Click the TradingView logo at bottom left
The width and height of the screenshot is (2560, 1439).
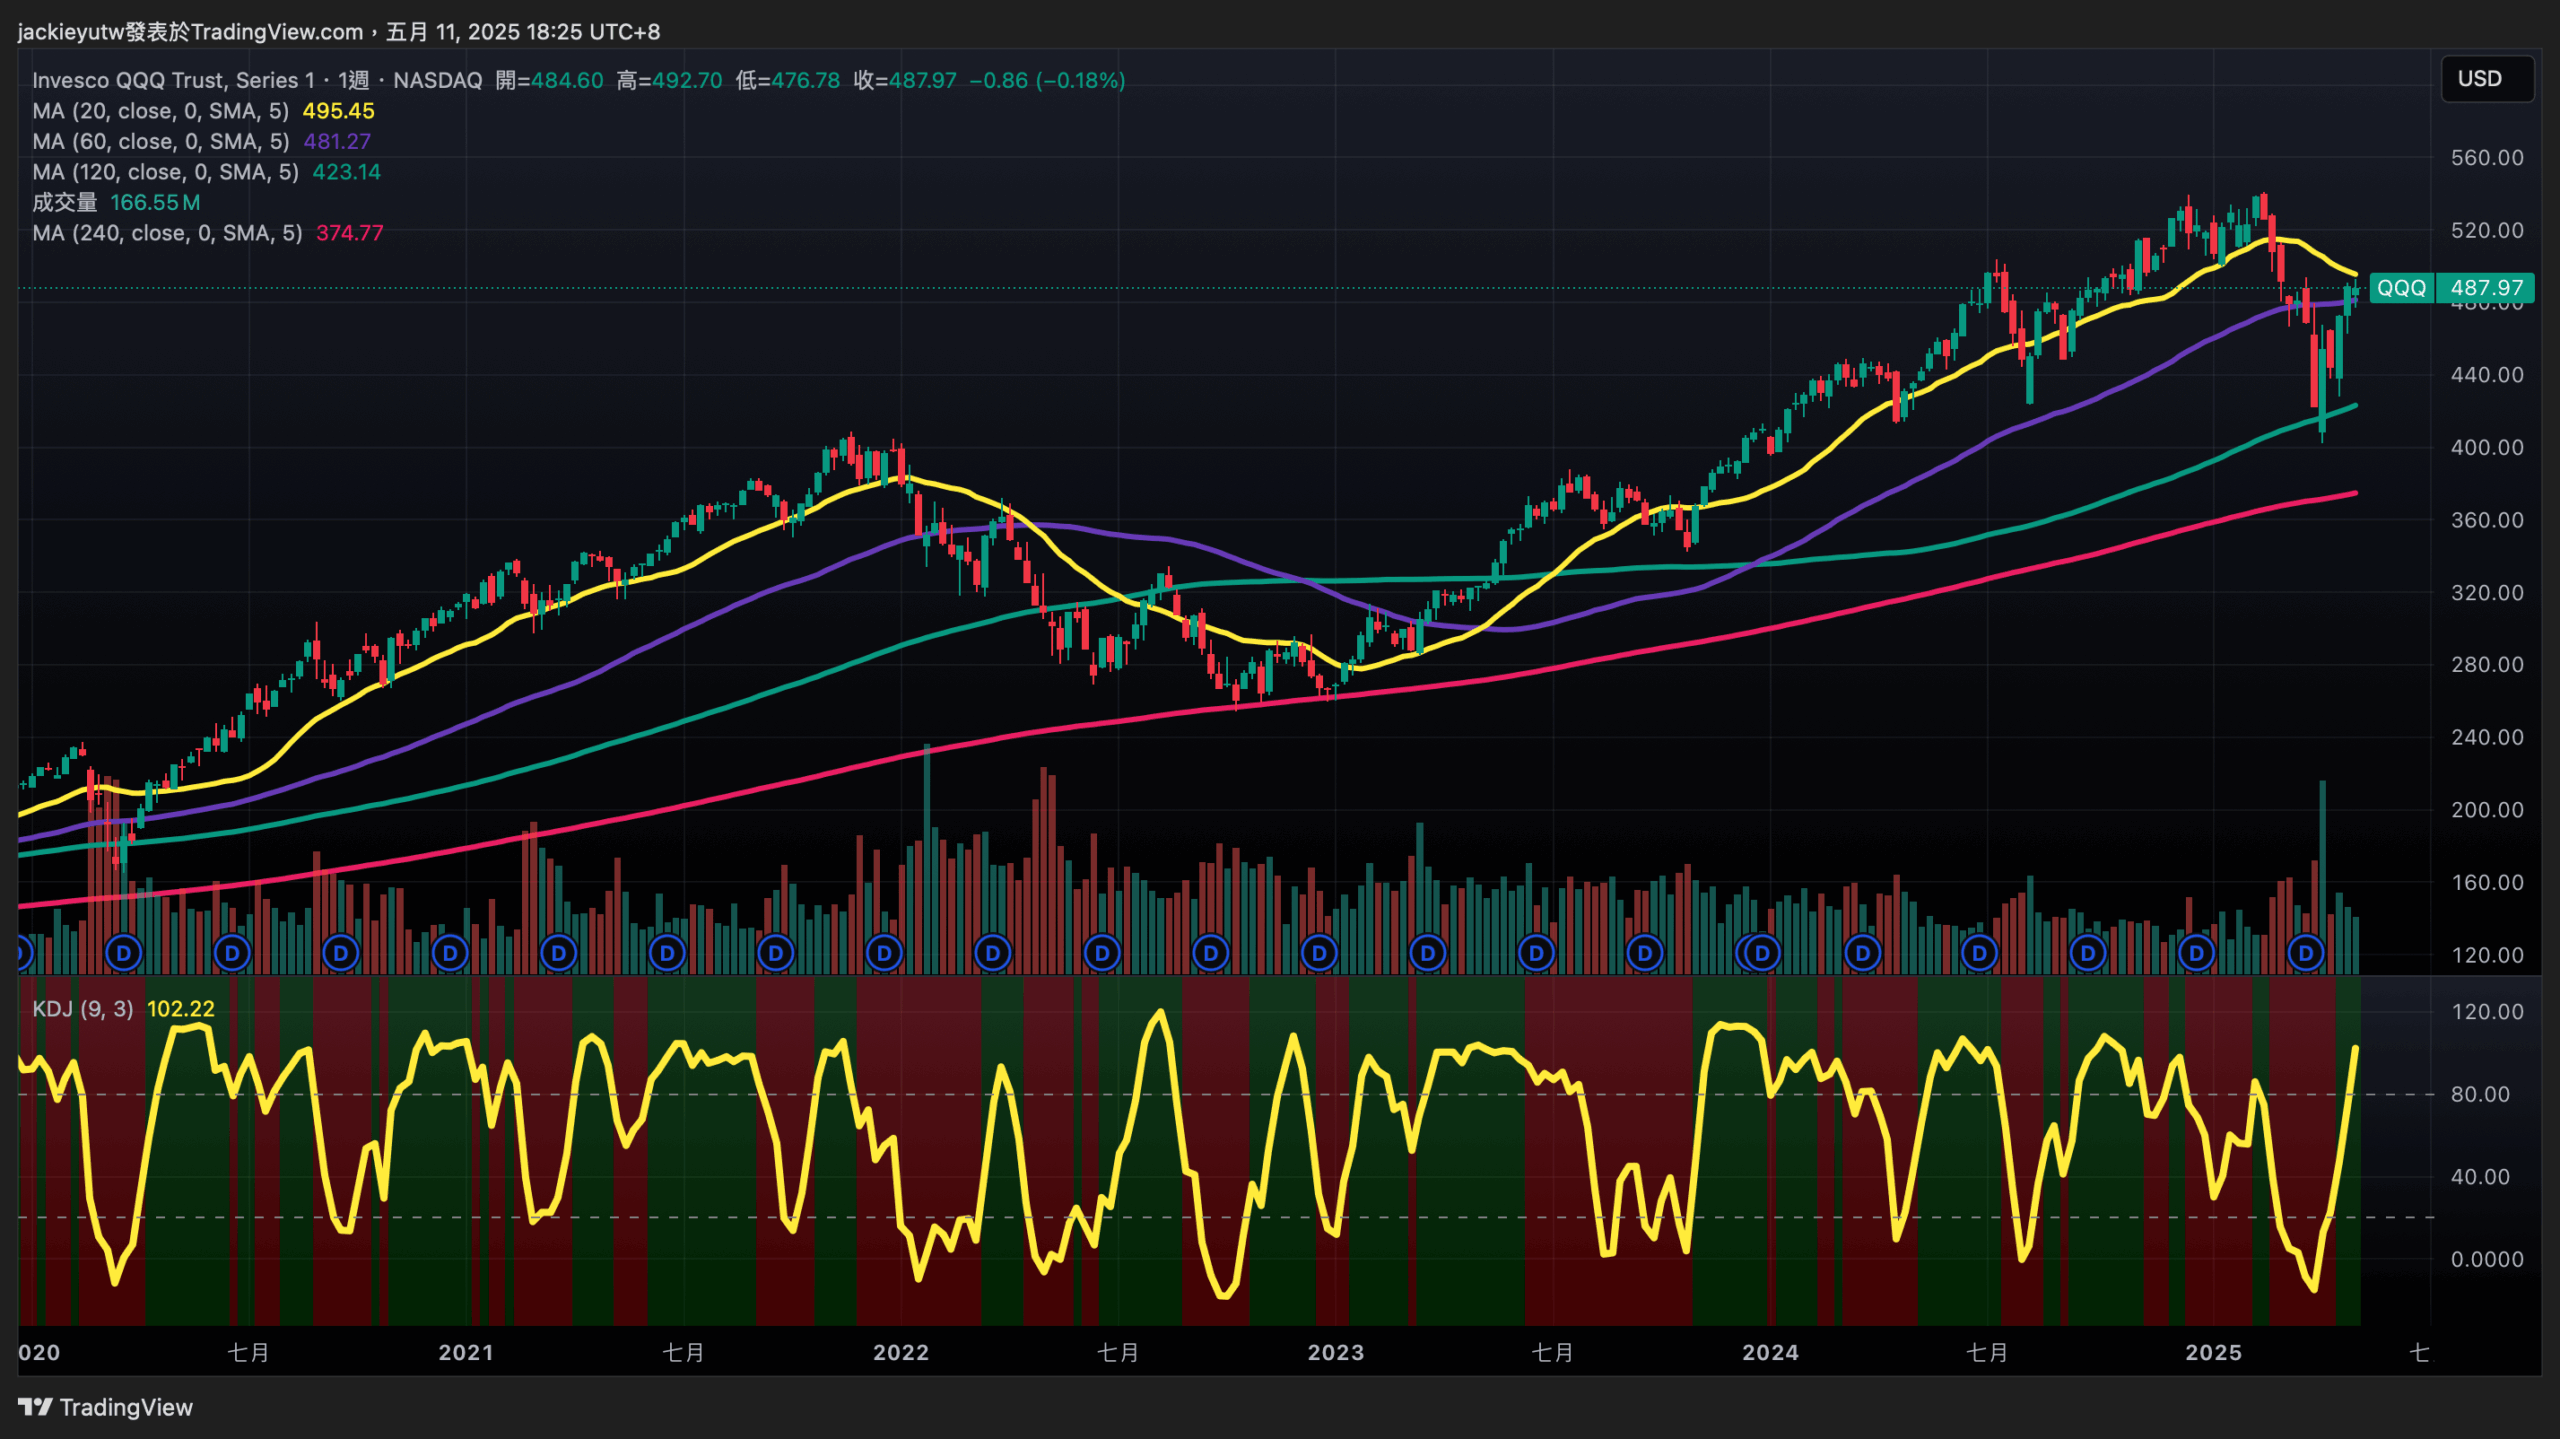coord(105,1407)
